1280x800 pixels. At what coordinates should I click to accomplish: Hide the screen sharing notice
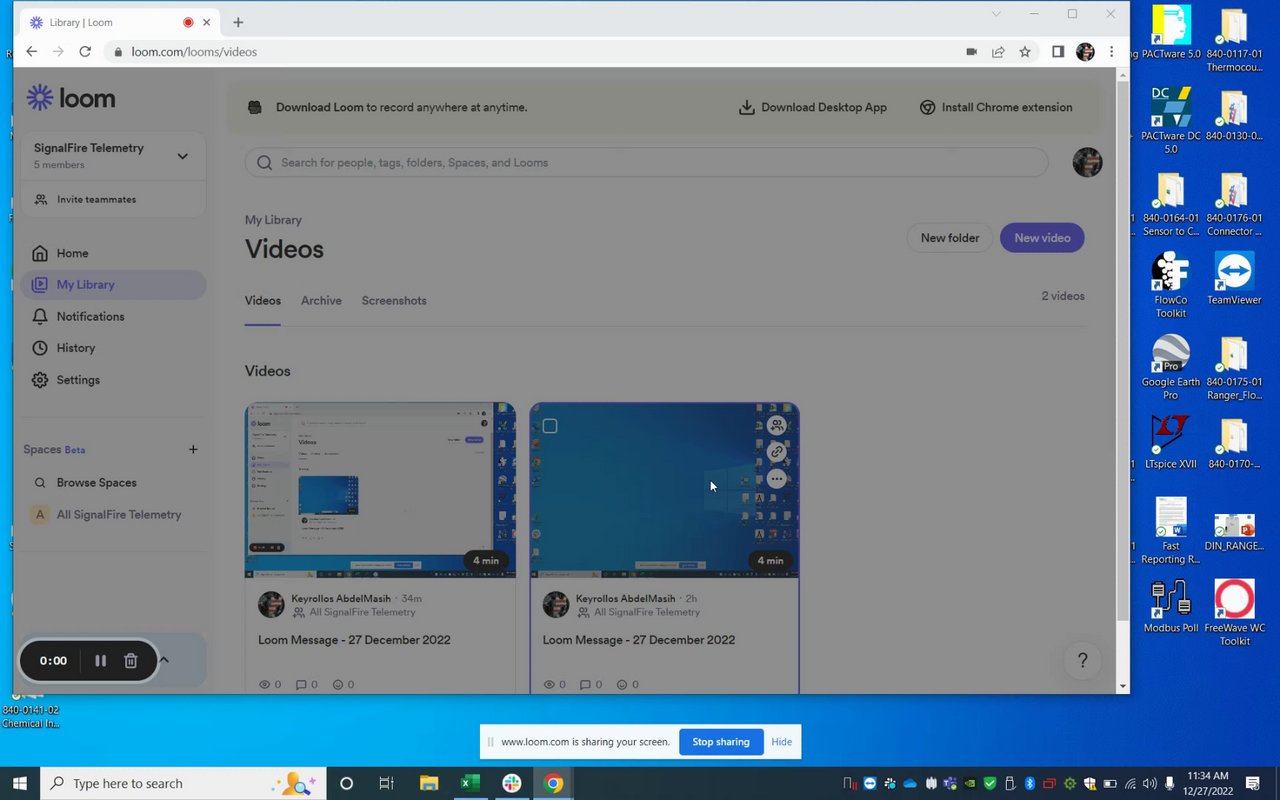[x=782, y=742]
